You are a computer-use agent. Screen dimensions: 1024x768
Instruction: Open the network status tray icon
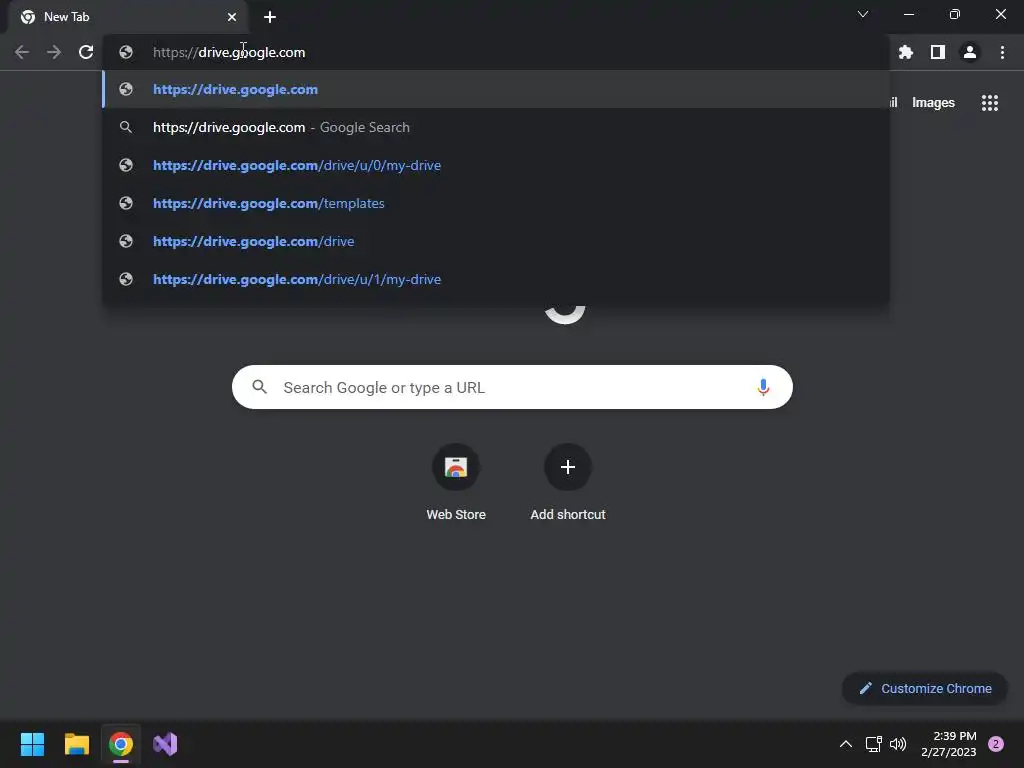pyautogui.click(x=873, y=744)
